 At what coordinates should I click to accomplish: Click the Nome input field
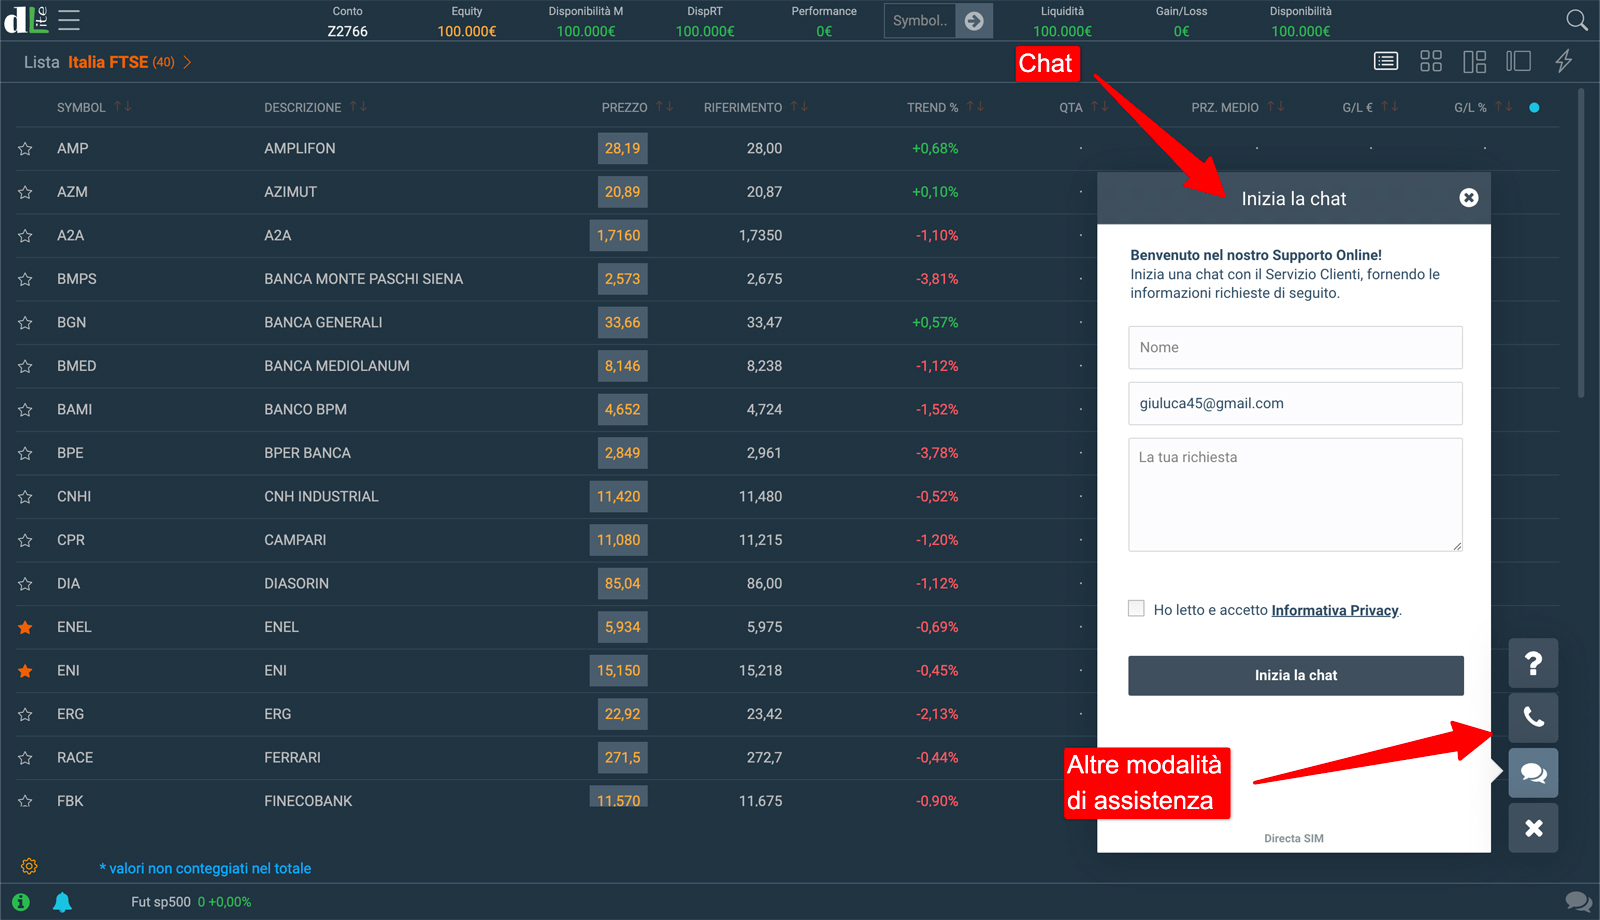[x=1295, y=347]
